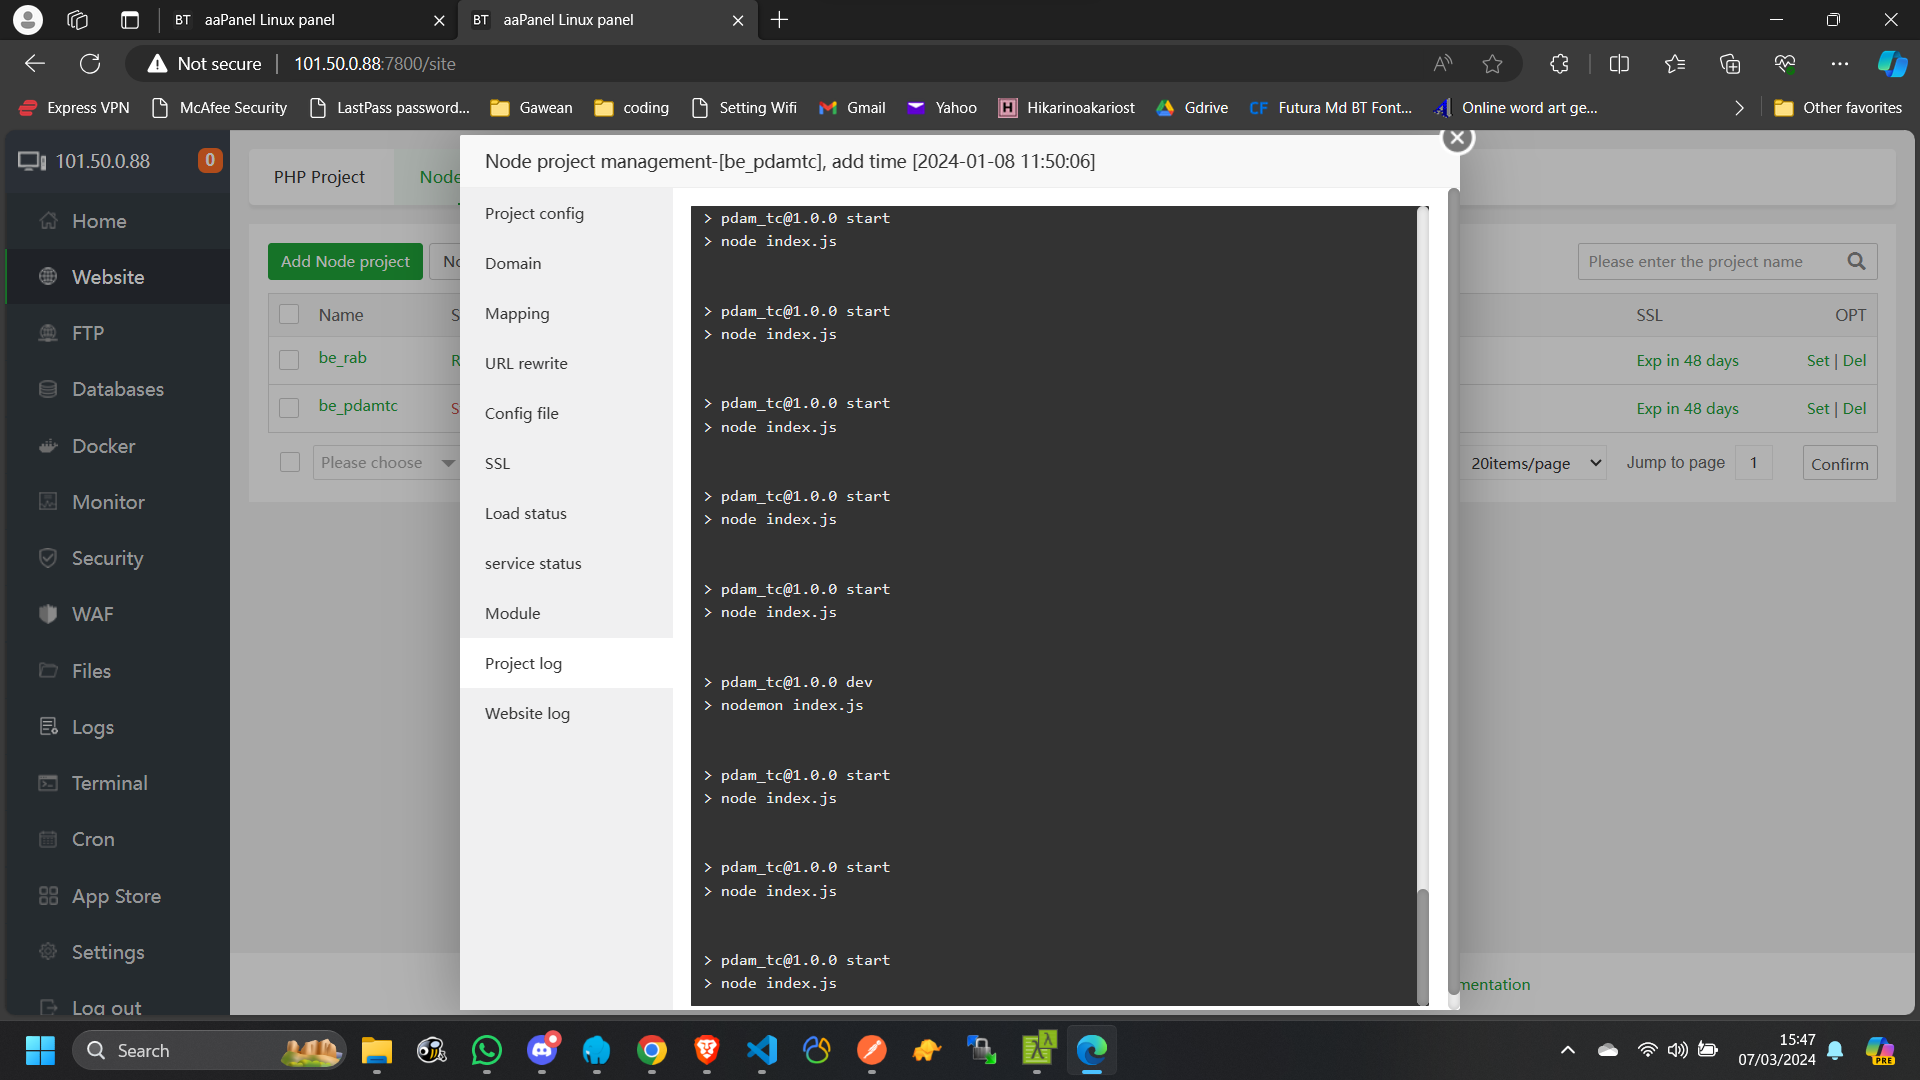Tick the be_rab project checkbox
Image resolution: width=1920 pixels, height=1080 pixels.
coord(289,359)
